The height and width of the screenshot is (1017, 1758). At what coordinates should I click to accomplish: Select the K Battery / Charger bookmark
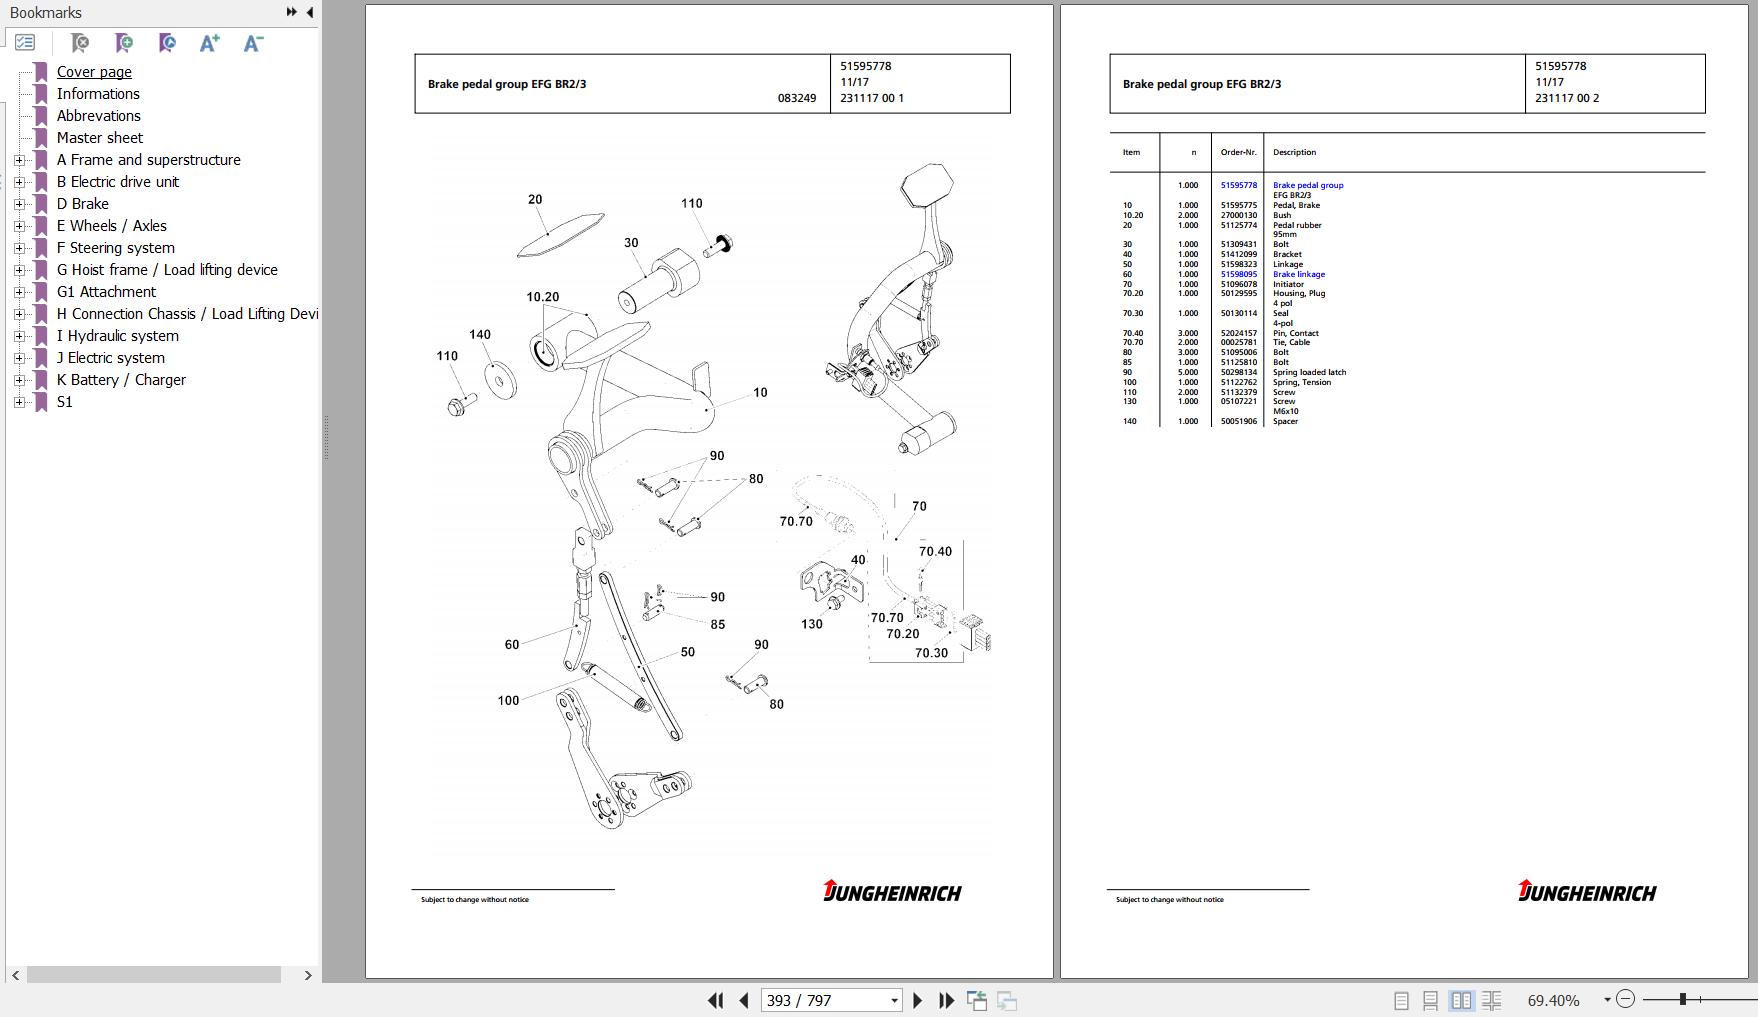pyautogui.click(x=121, y=380)
